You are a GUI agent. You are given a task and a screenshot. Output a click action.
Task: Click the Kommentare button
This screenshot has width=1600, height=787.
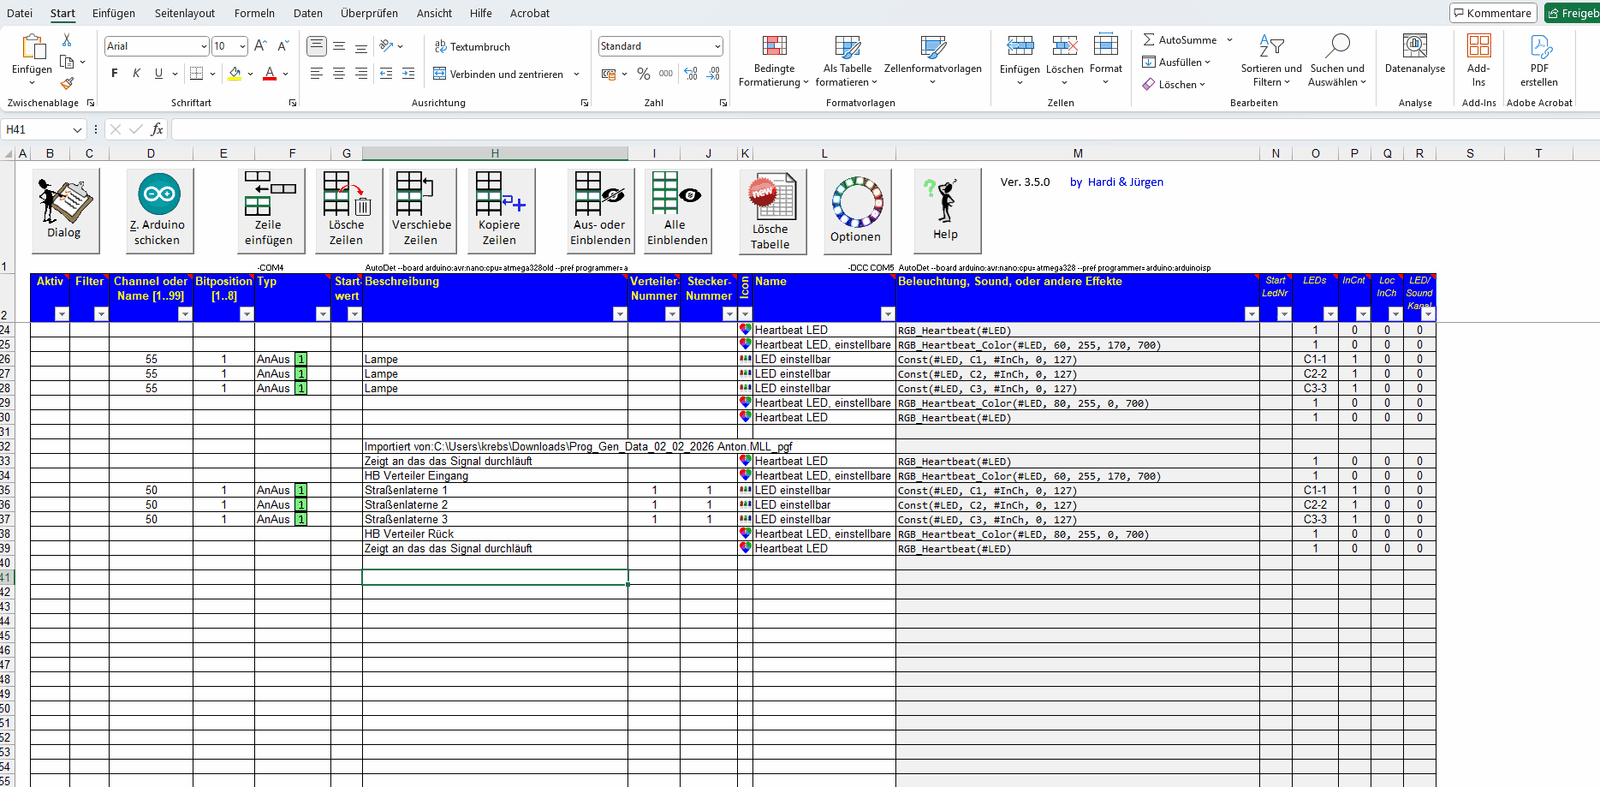(x=1493, y=13)
